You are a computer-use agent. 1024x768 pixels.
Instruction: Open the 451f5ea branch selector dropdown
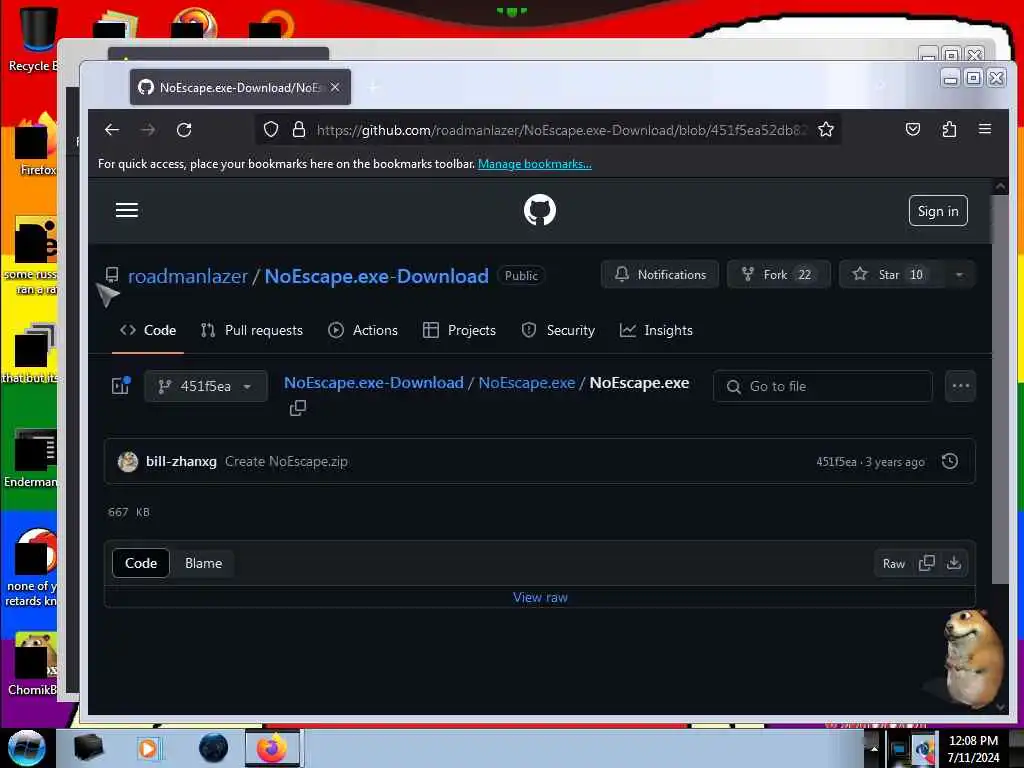[x=206, y=386]
